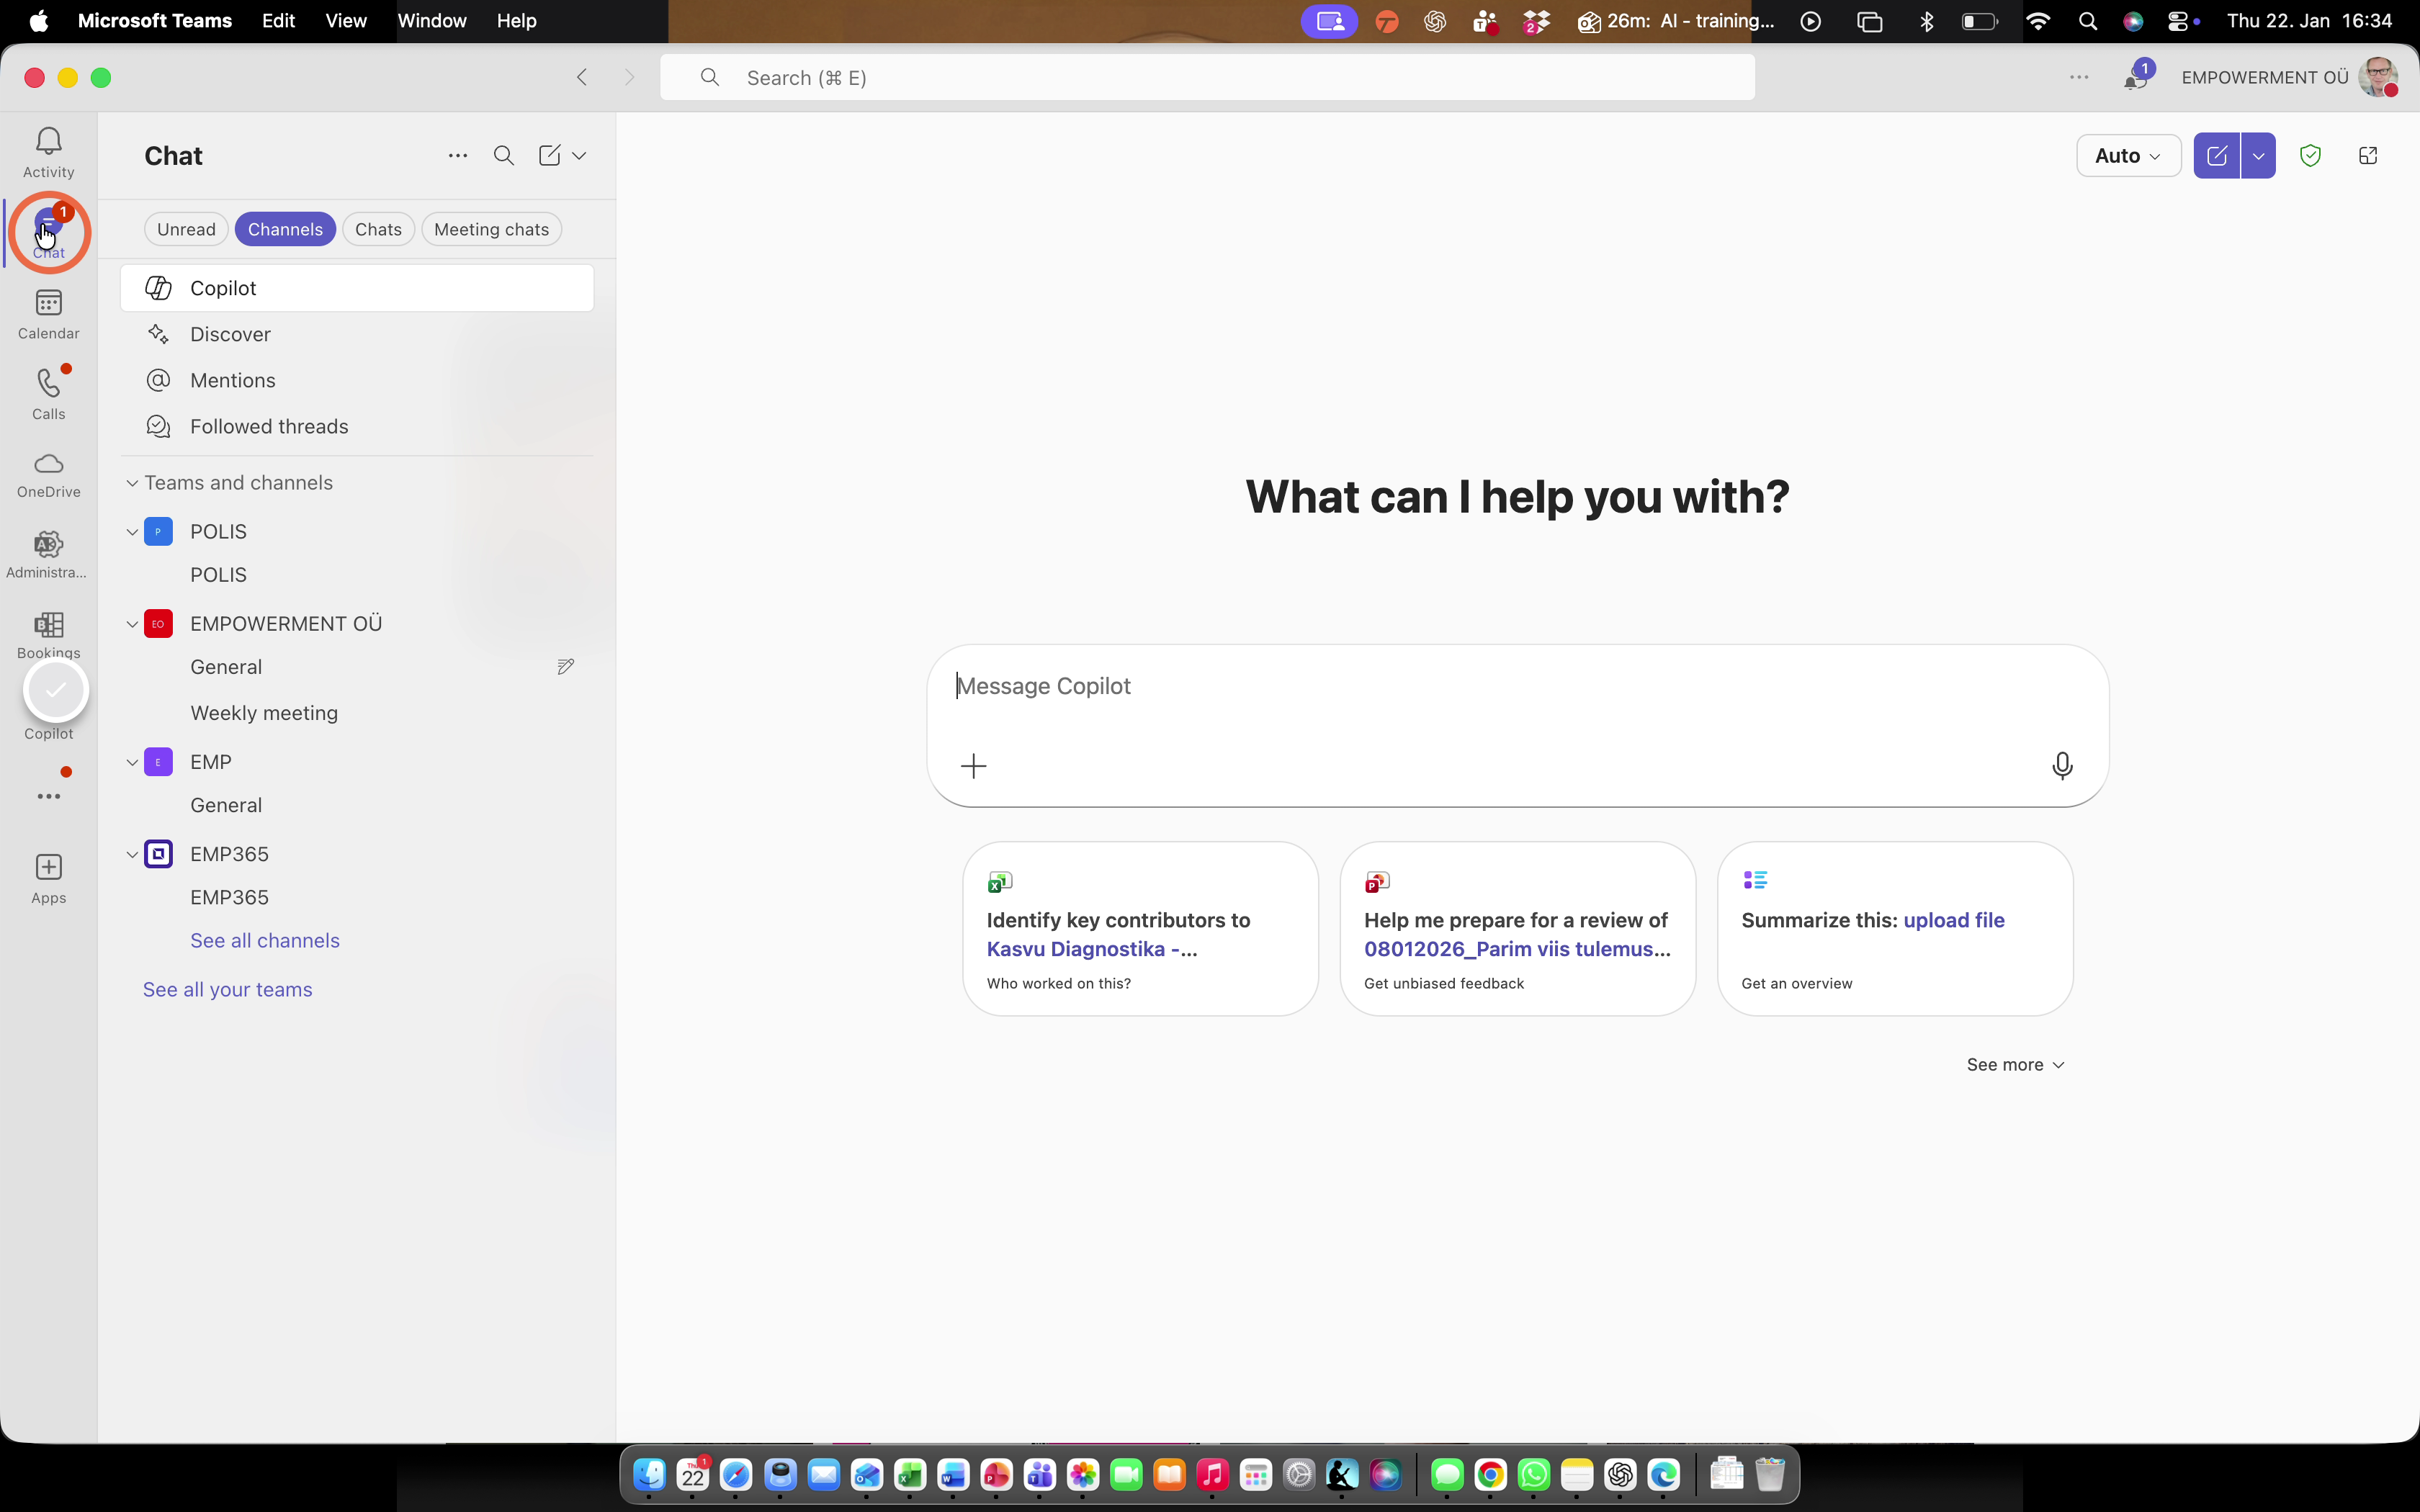Viewport: 2420px width, 1512px height.
Task: Collapse the EMPOWERMENT OÜ team
Action: coord(131,624)
